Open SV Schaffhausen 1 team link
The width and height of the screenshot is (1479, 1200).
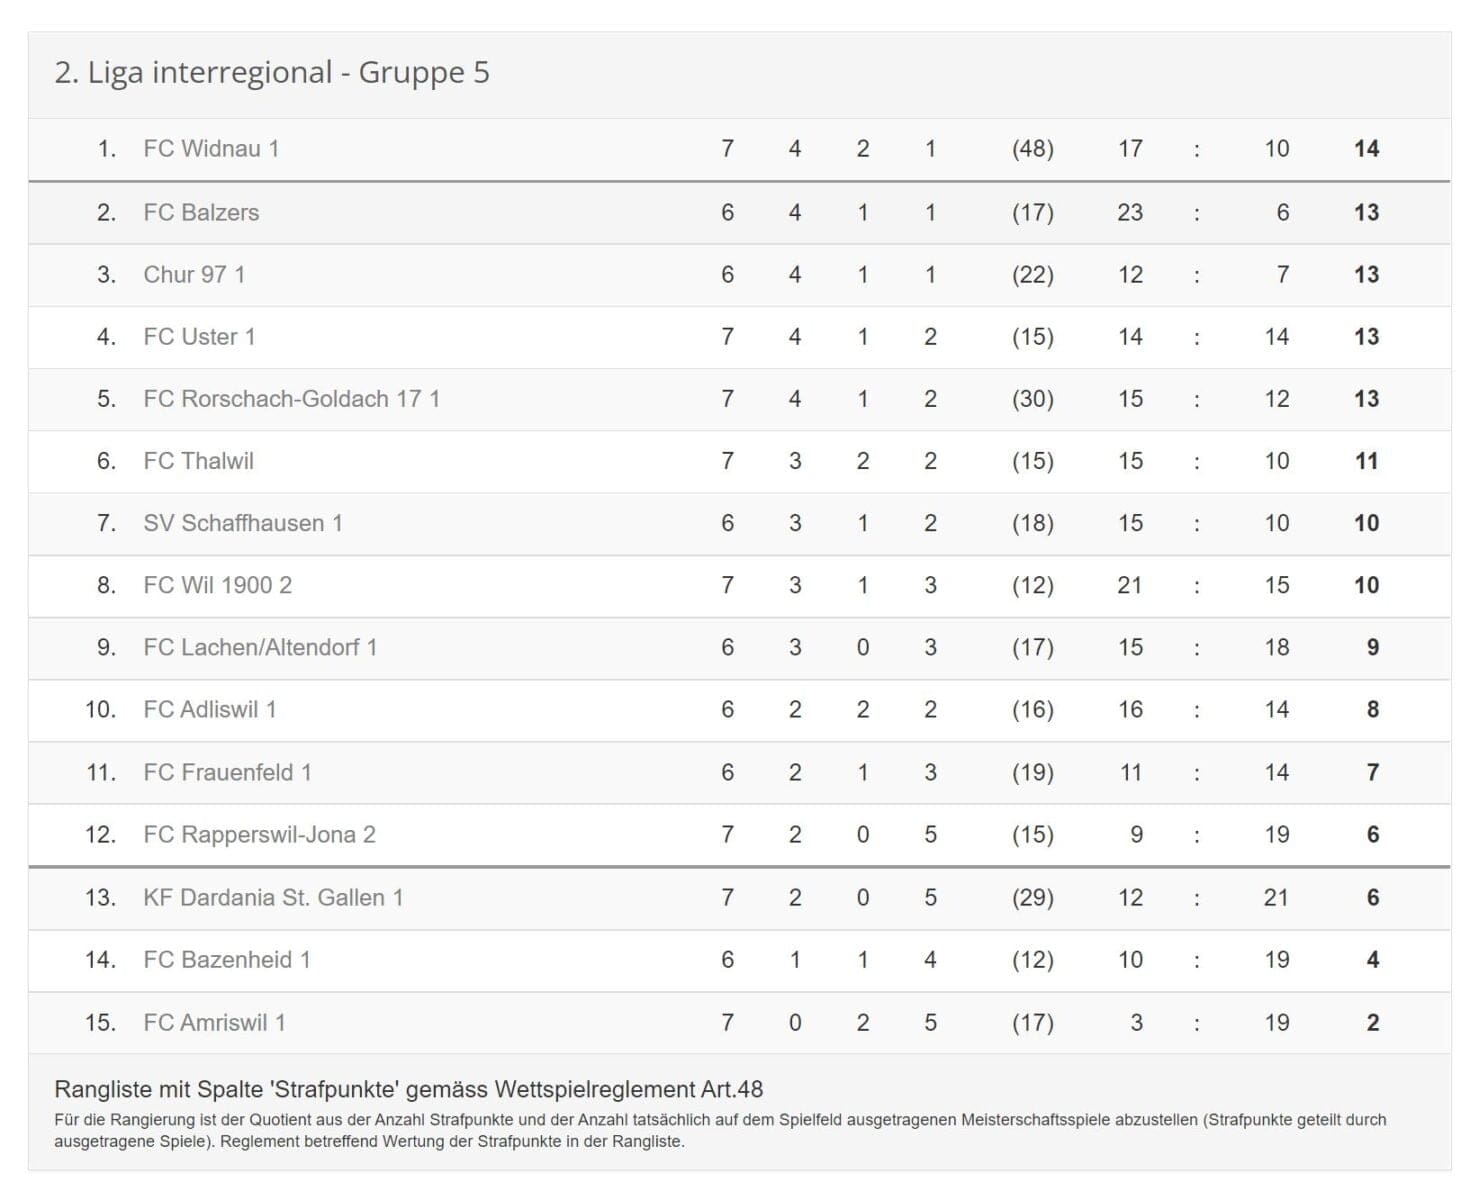tap(243, 523)
